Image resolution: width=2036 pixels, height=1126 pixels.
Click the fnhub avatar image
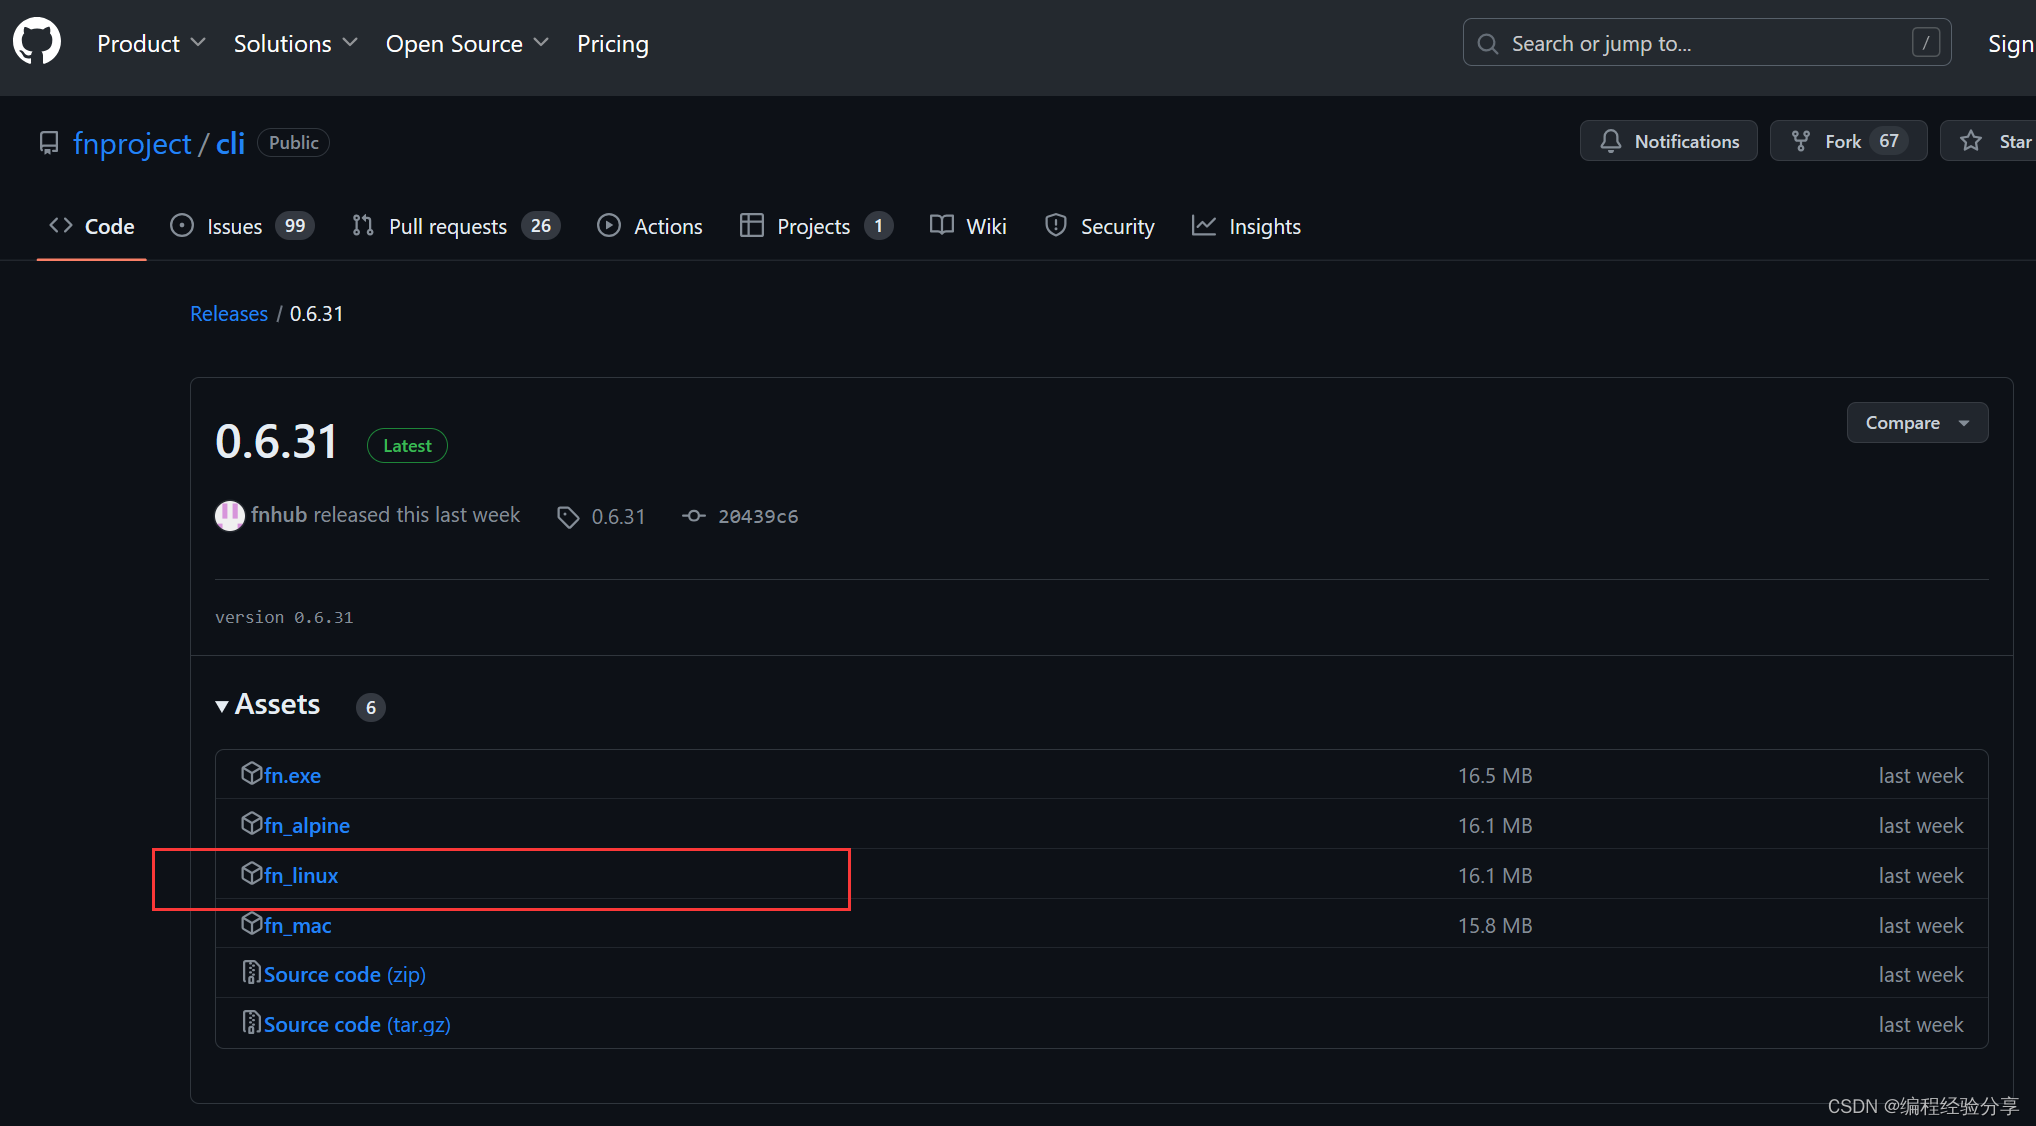click(230, 515)
